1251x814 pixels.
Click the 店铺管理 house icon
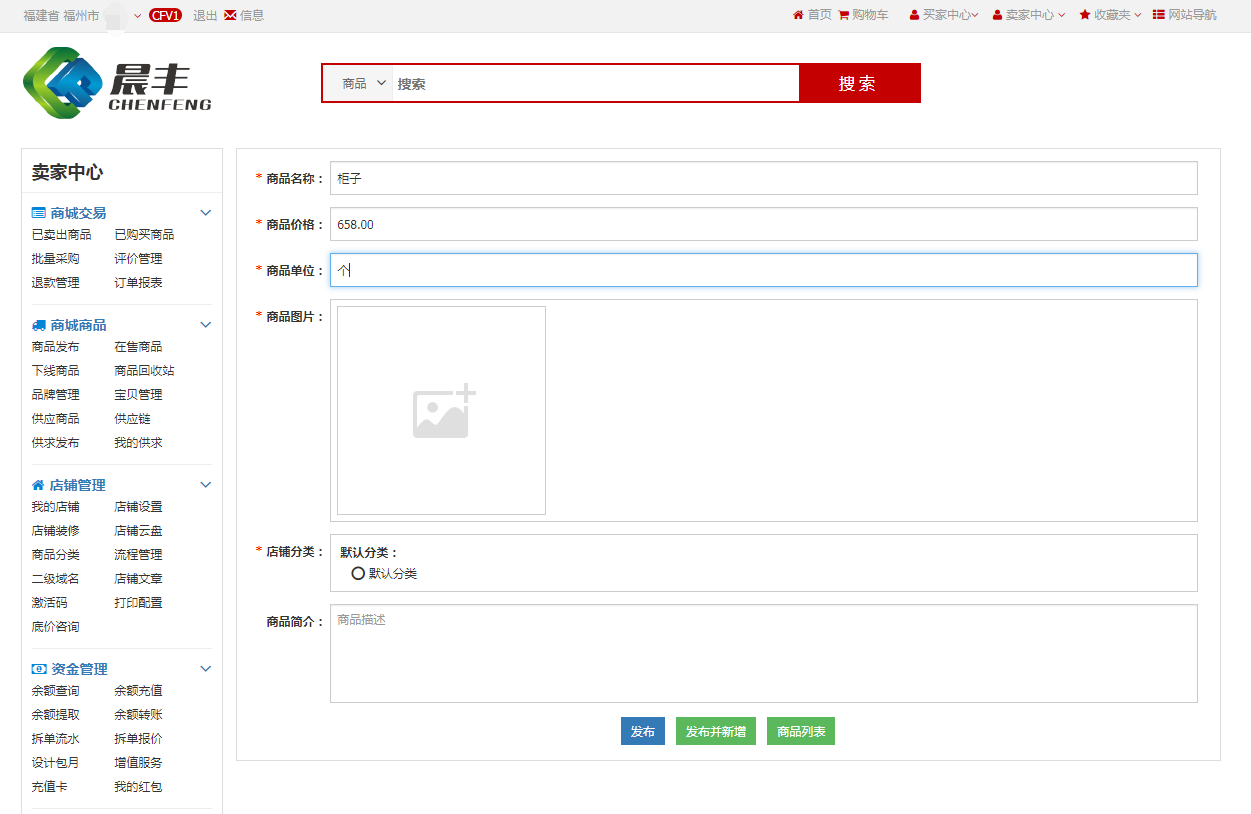click(x=38, y=485)
